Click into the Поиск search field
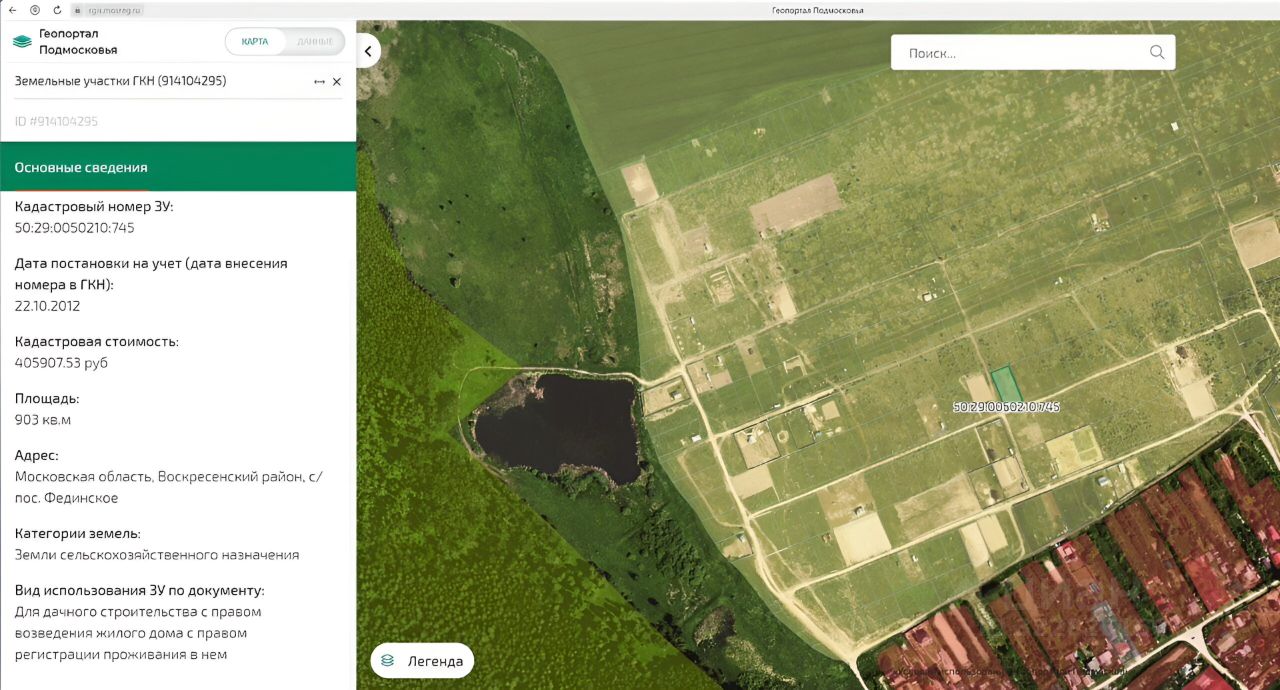This screenshot has height=690, width=1280. click(x=1020, y=53)
